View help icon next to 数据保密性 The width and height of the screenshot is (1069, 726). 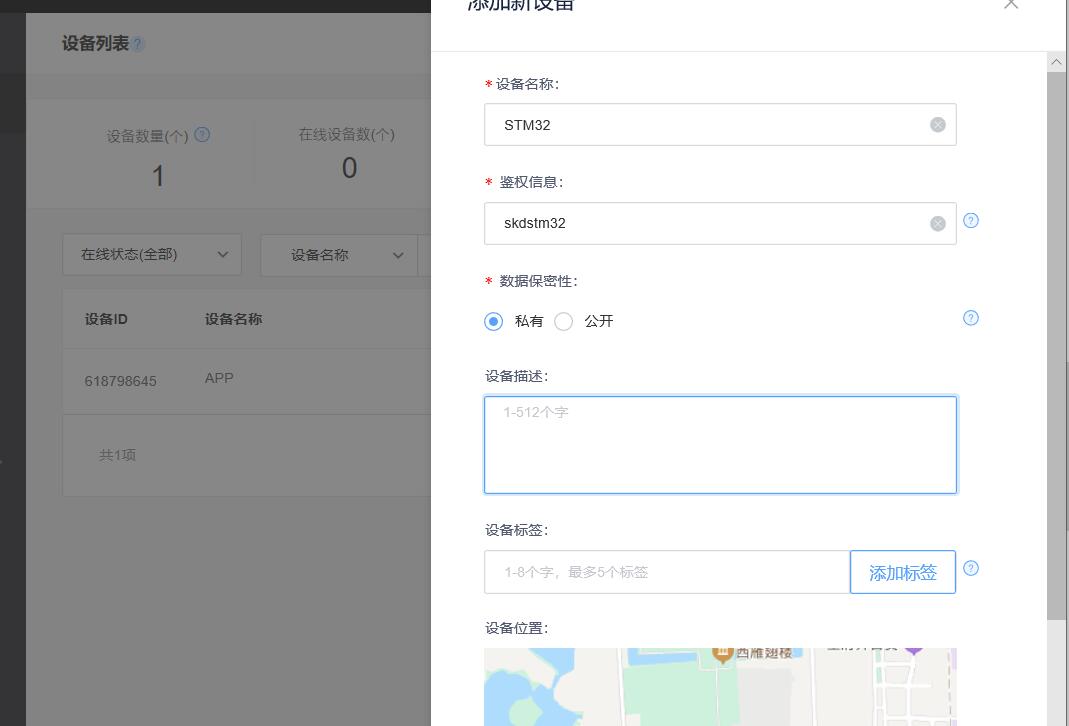(970, 318)
